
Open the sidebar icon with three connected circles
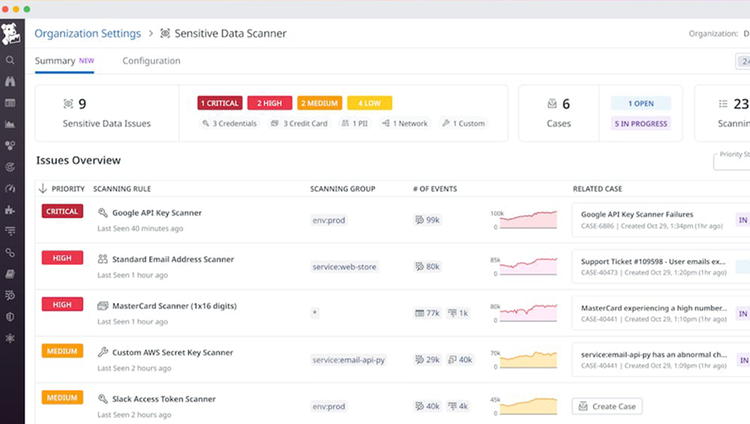[10, 145]
